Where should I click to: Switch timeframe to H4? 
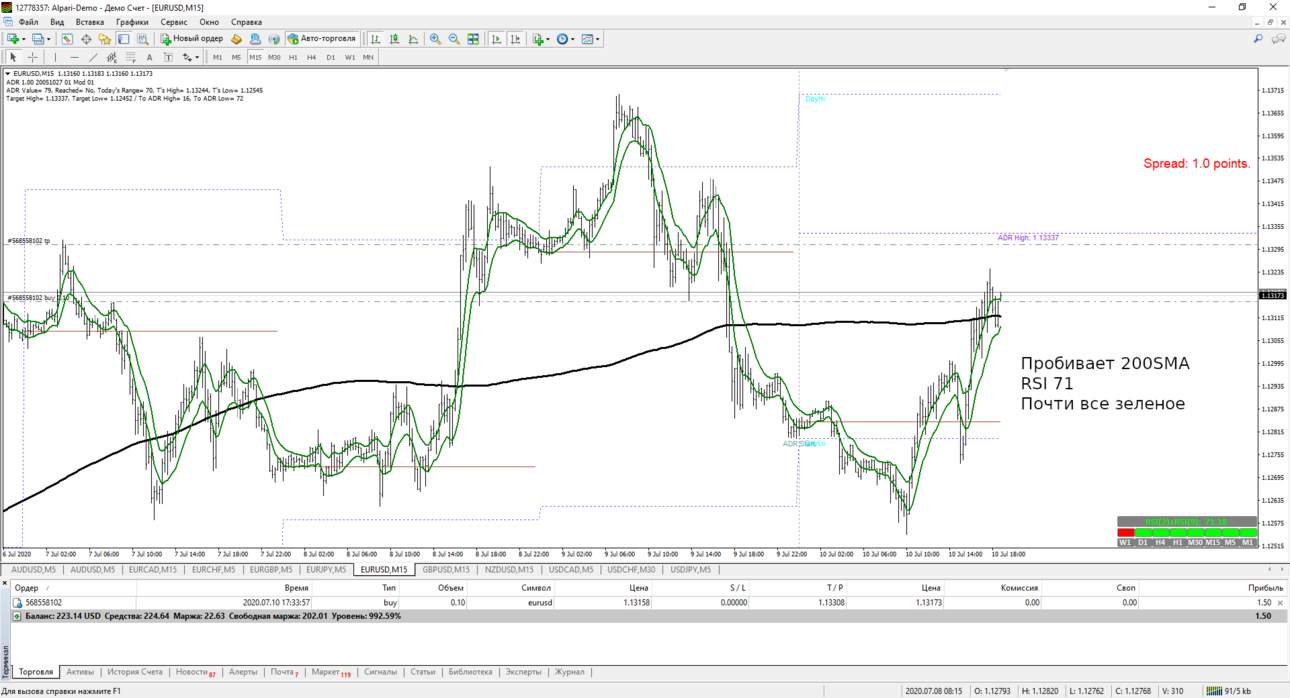coord(312,57)
